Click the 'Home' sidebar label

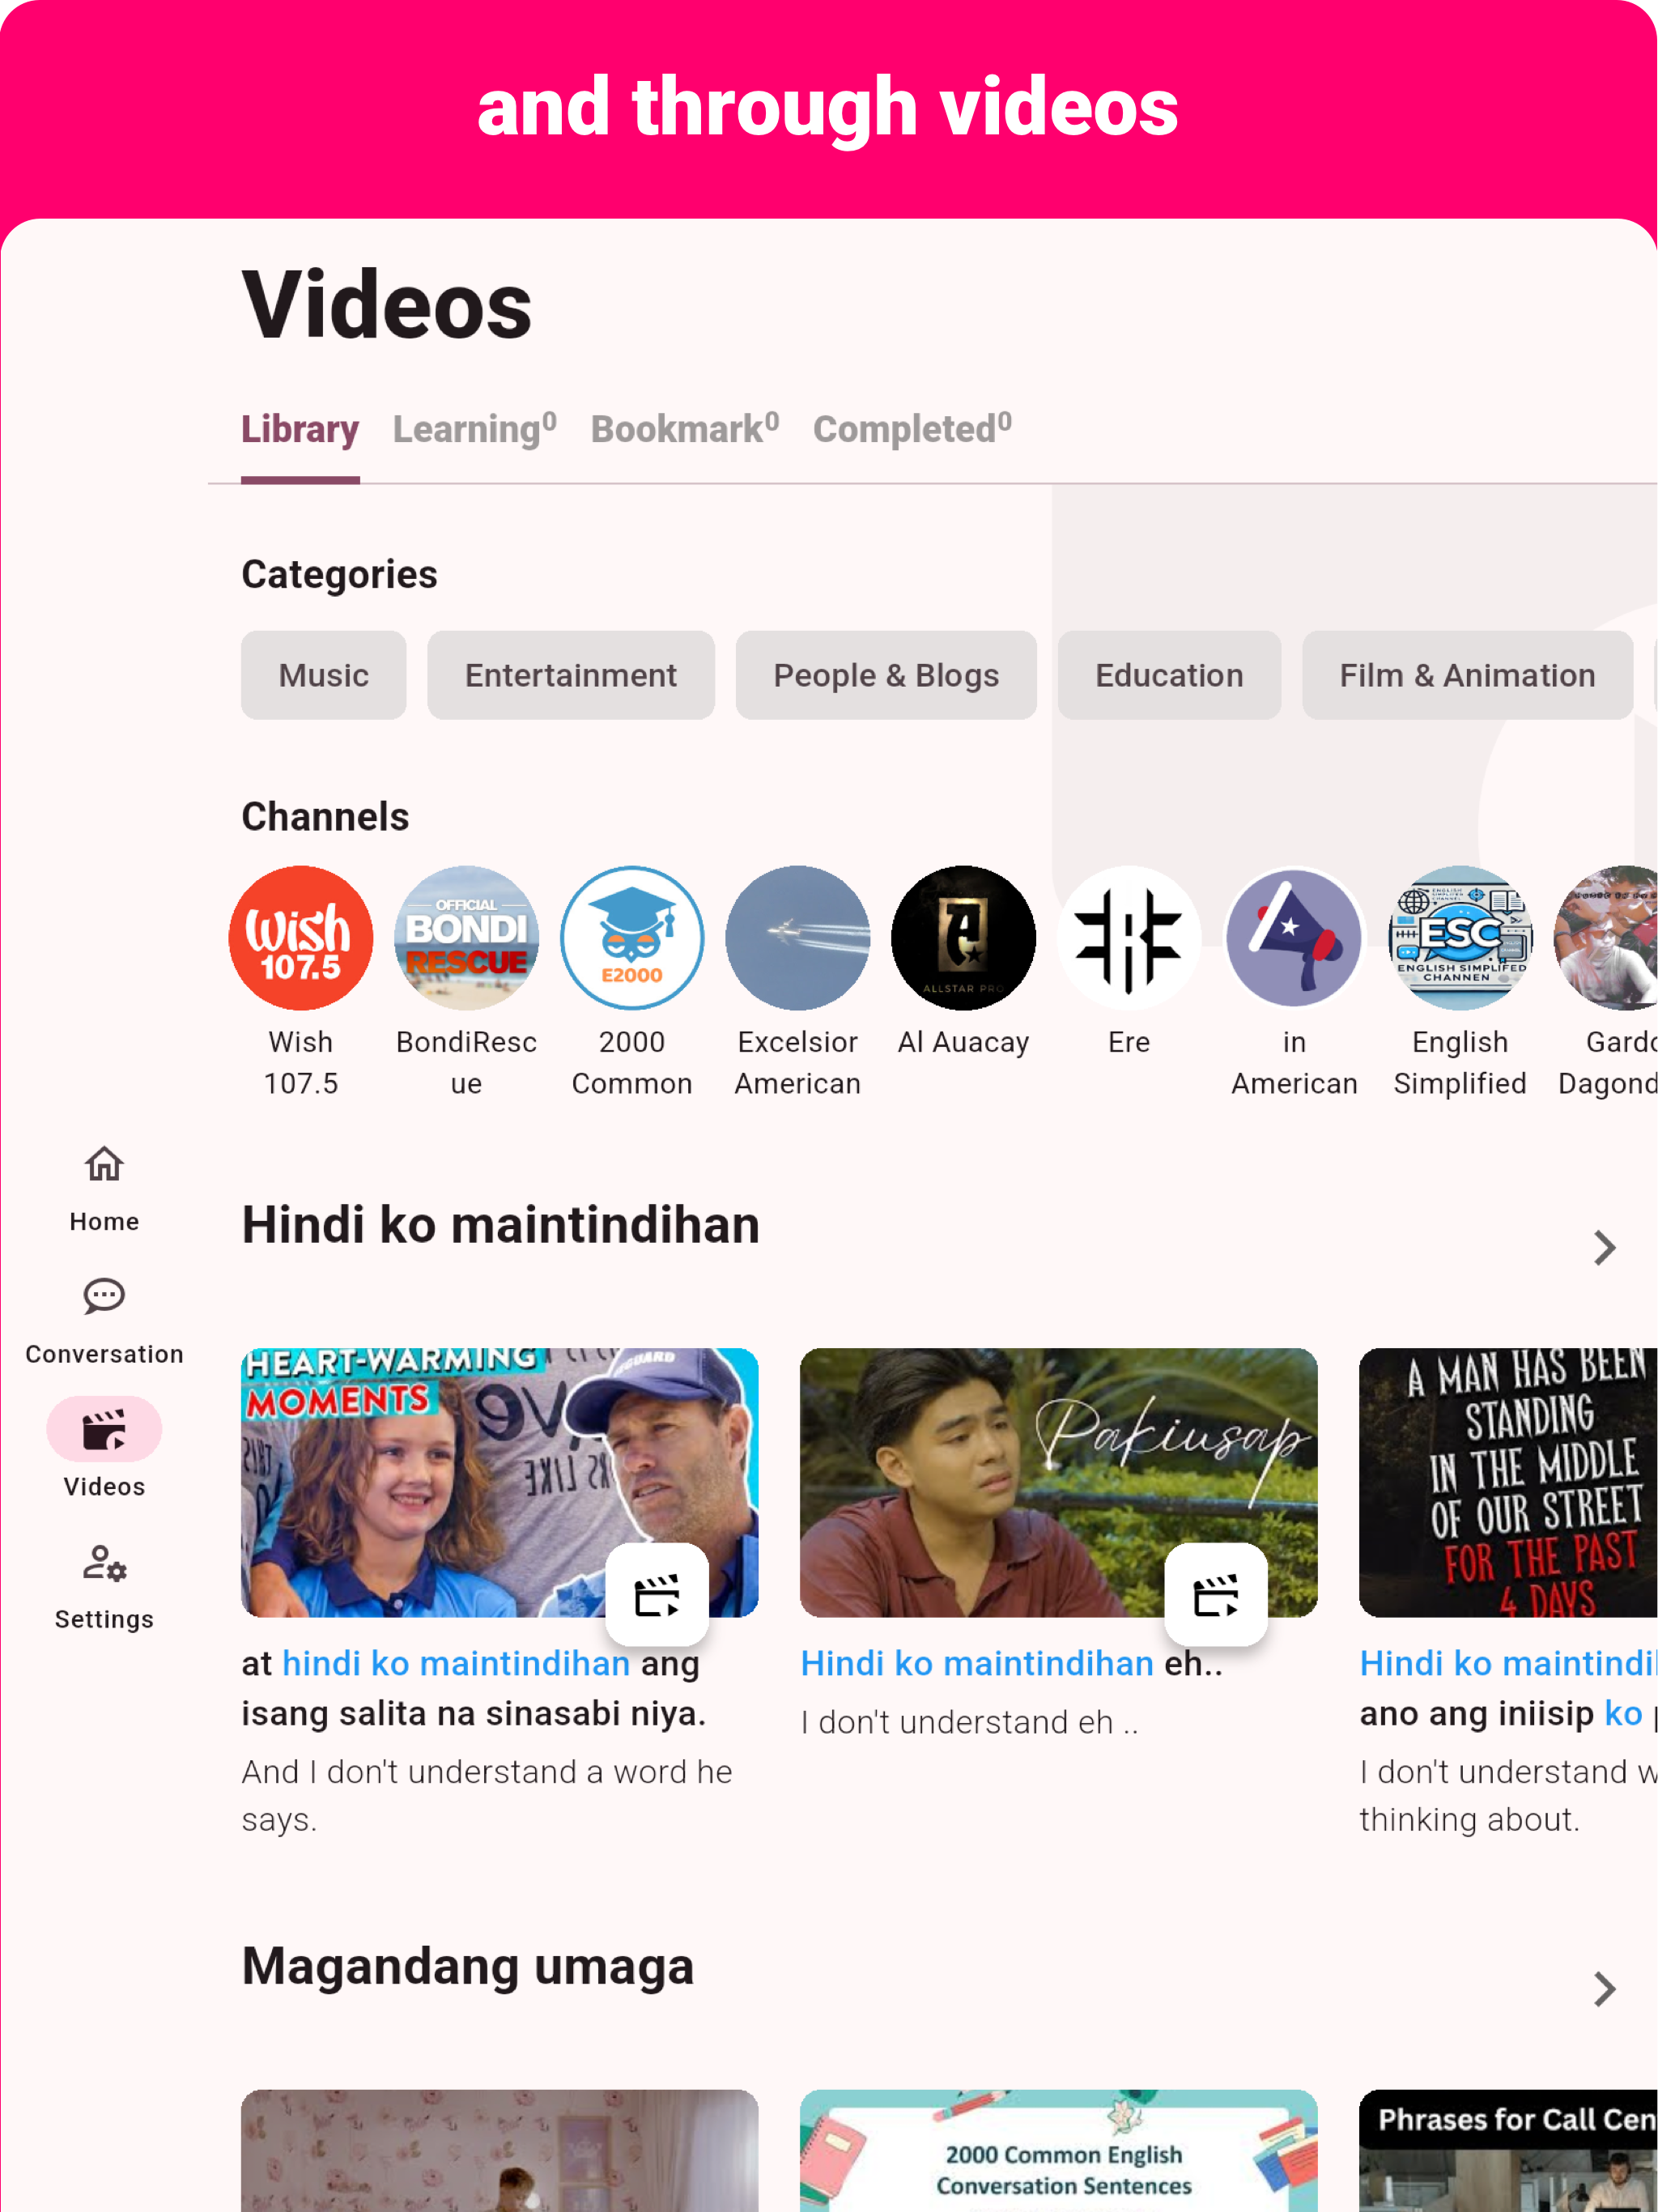104,1221
